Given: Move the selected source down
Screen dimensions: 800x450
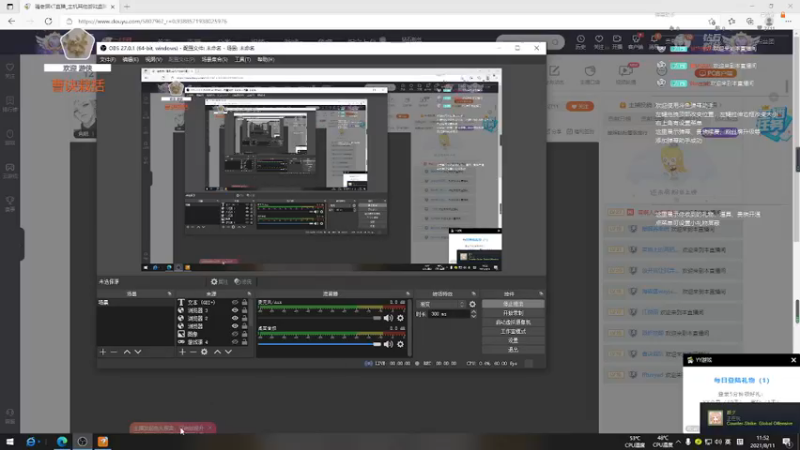Looking at the screenshot, I should point(228,352).
